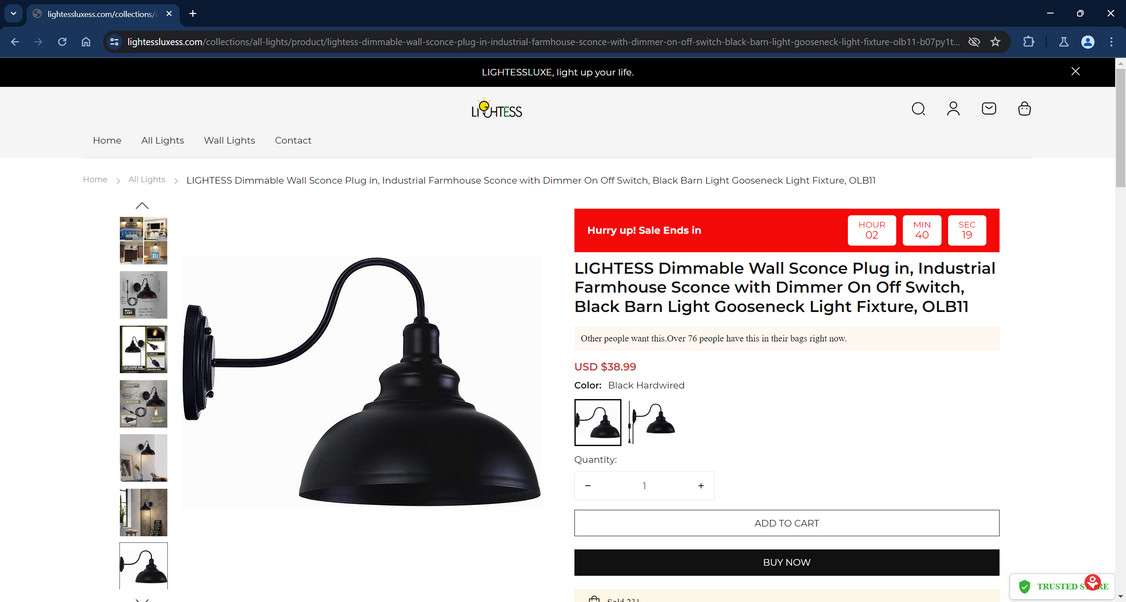Click the ADD TO CART button
The image size is (1126, 602).
786,523
